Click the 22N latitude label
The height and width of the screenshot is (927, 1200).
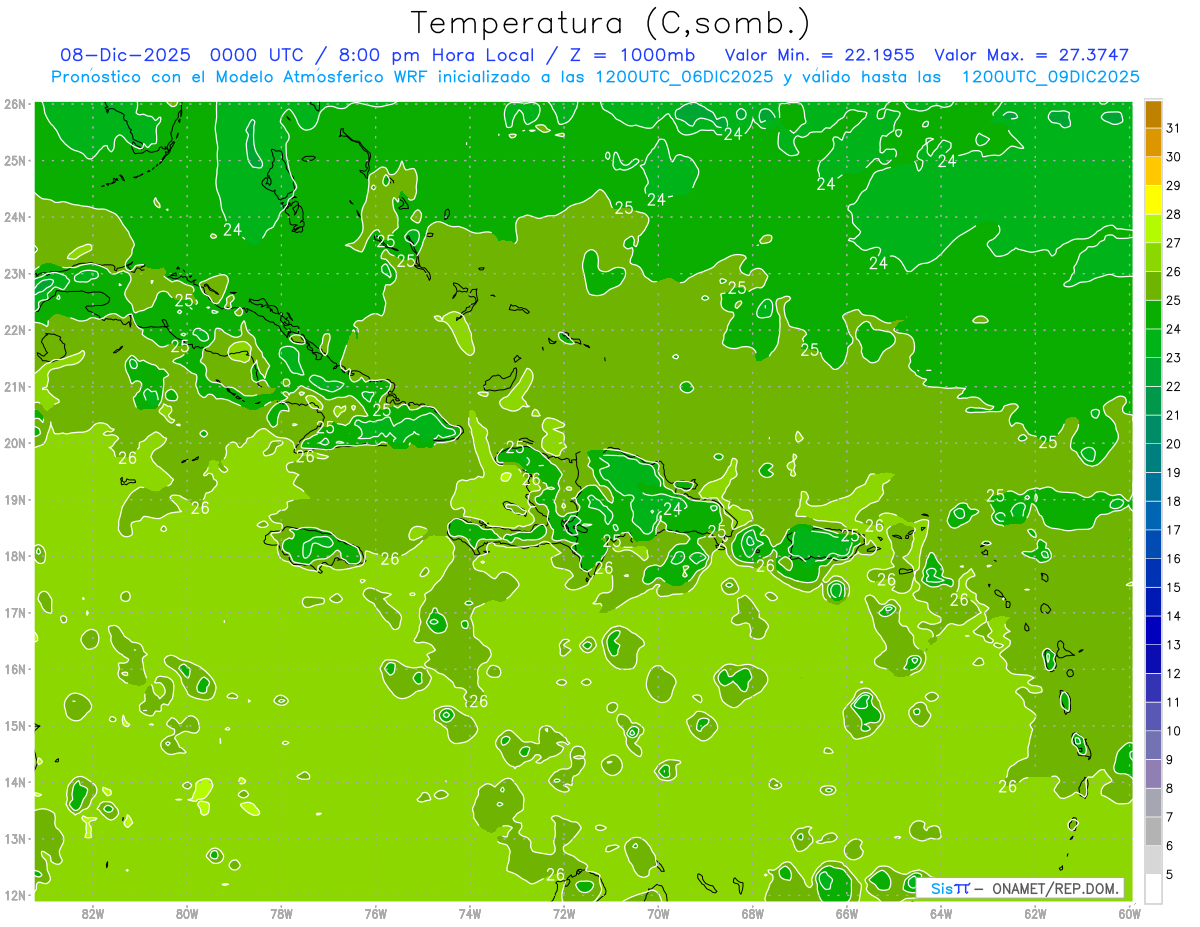[x=14, y=330]
